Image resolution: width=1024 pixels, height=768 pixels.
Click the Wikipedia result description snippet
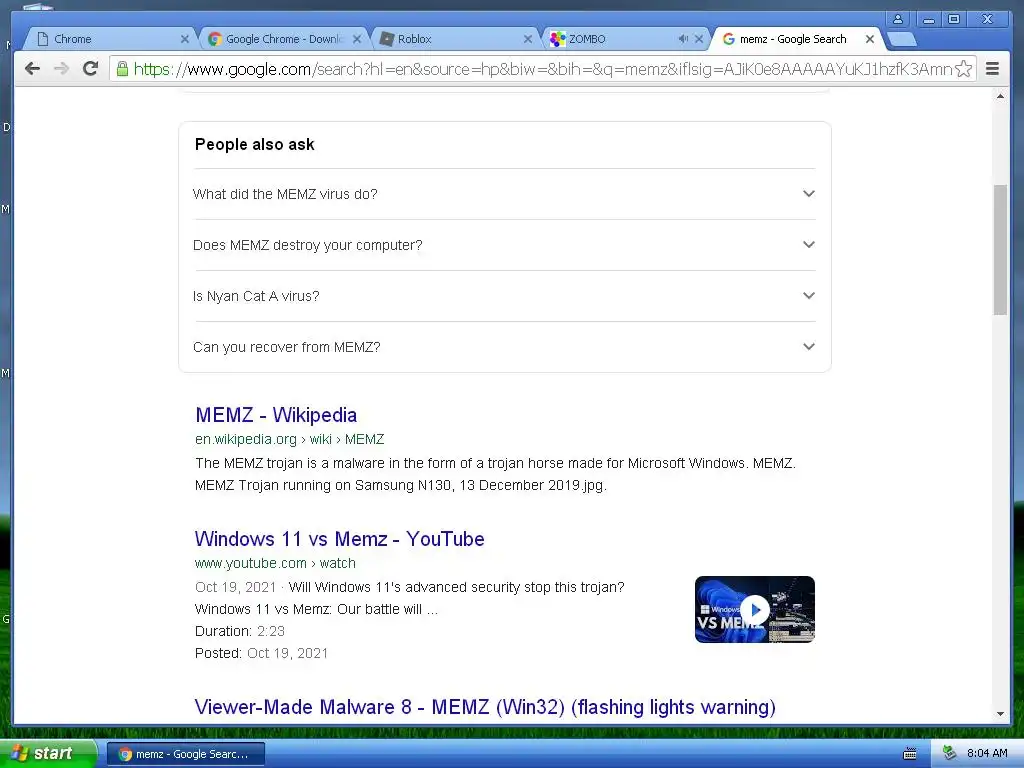[495, 474]
